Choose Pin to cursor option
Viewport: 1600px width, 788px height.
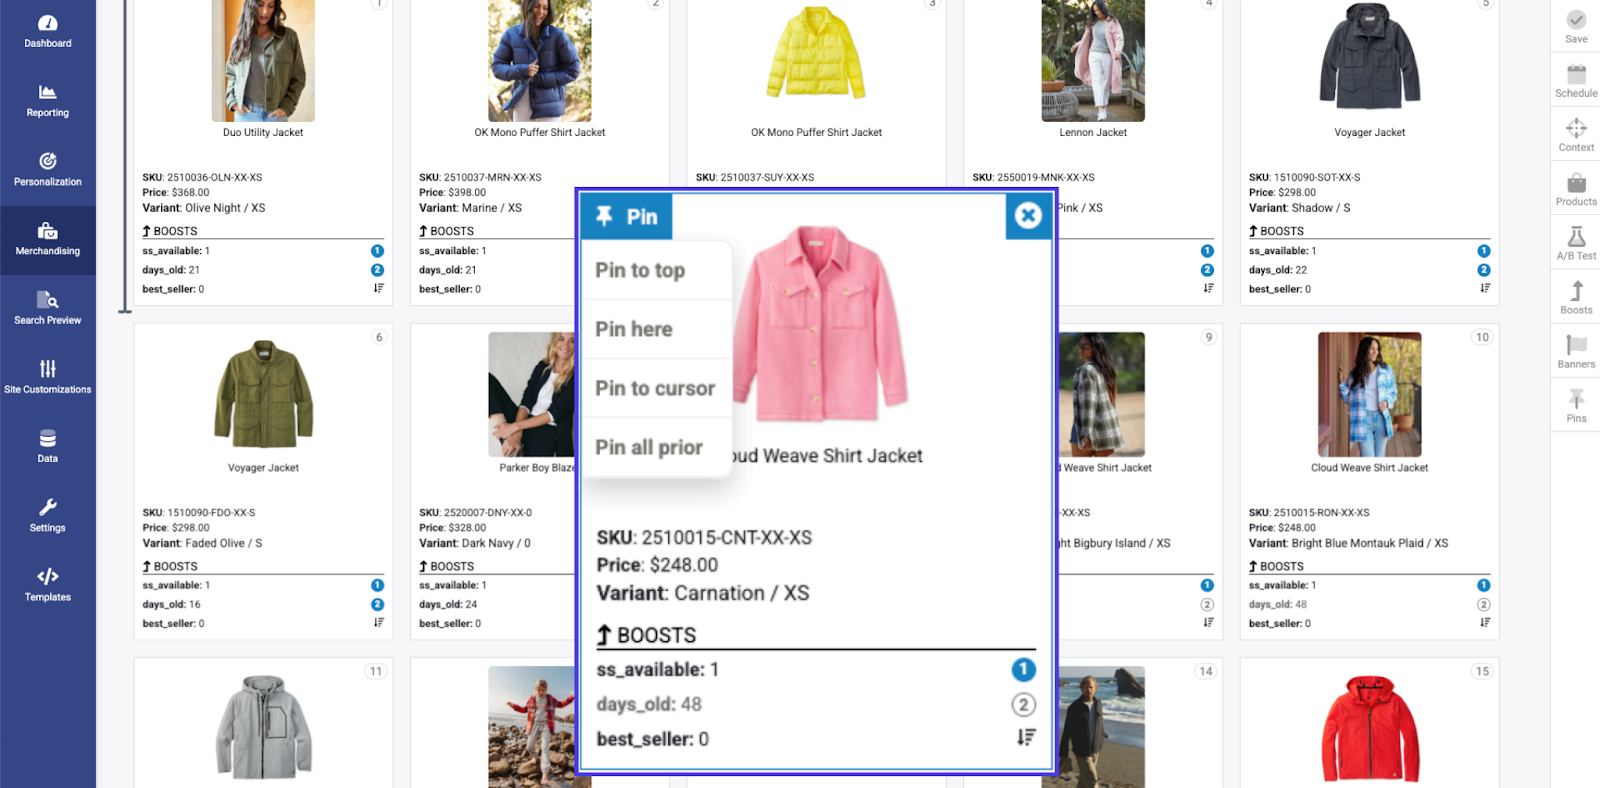[x=657, y=388]
